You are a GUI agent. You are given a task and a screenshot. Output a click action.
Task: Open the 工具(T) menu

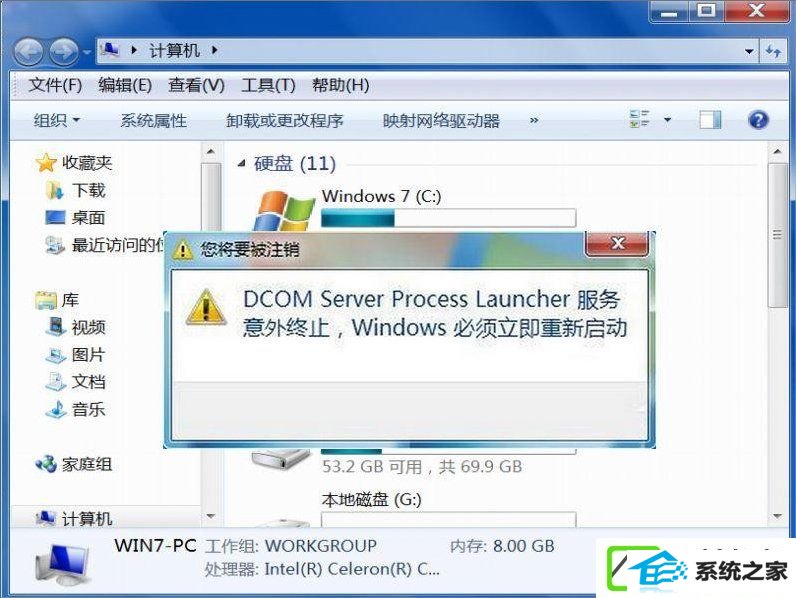point(268,85)
